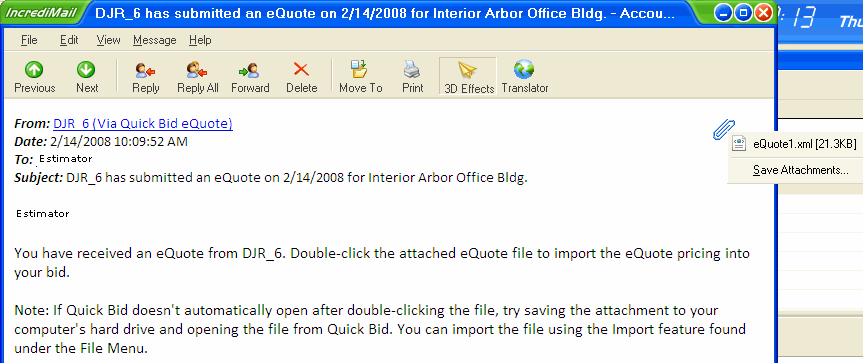
Task: Go to the Previous message
Action: [35, 77]
